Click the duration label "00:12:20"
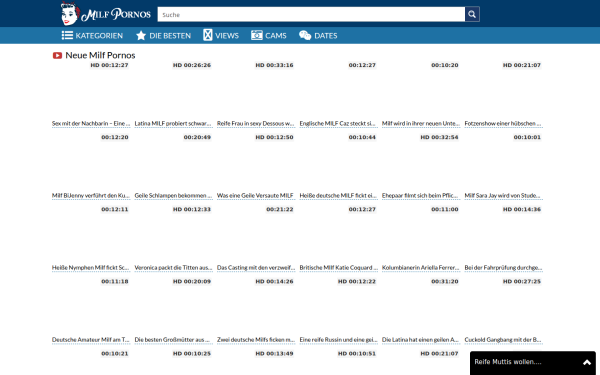Viewport: 600px width, 375px height. (x=115, y=137)
